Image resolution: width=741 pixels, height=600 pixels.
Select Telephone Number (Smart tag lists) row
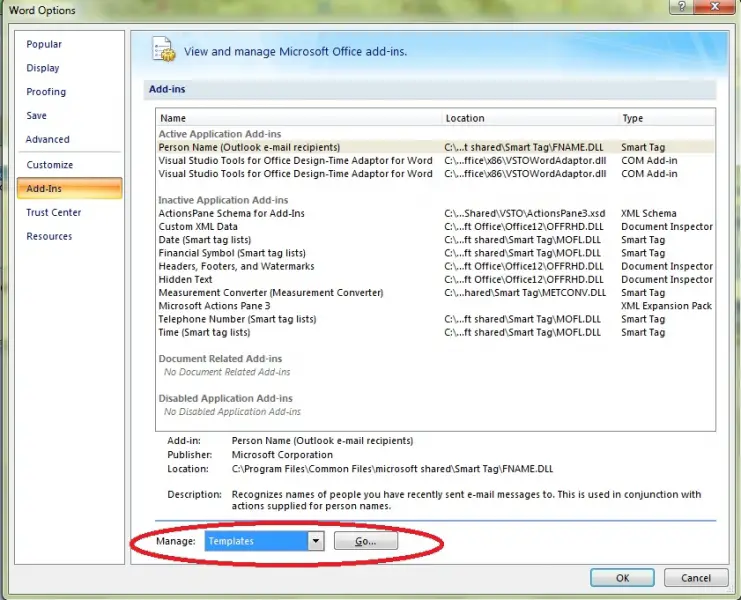click(x=435, y=319)
